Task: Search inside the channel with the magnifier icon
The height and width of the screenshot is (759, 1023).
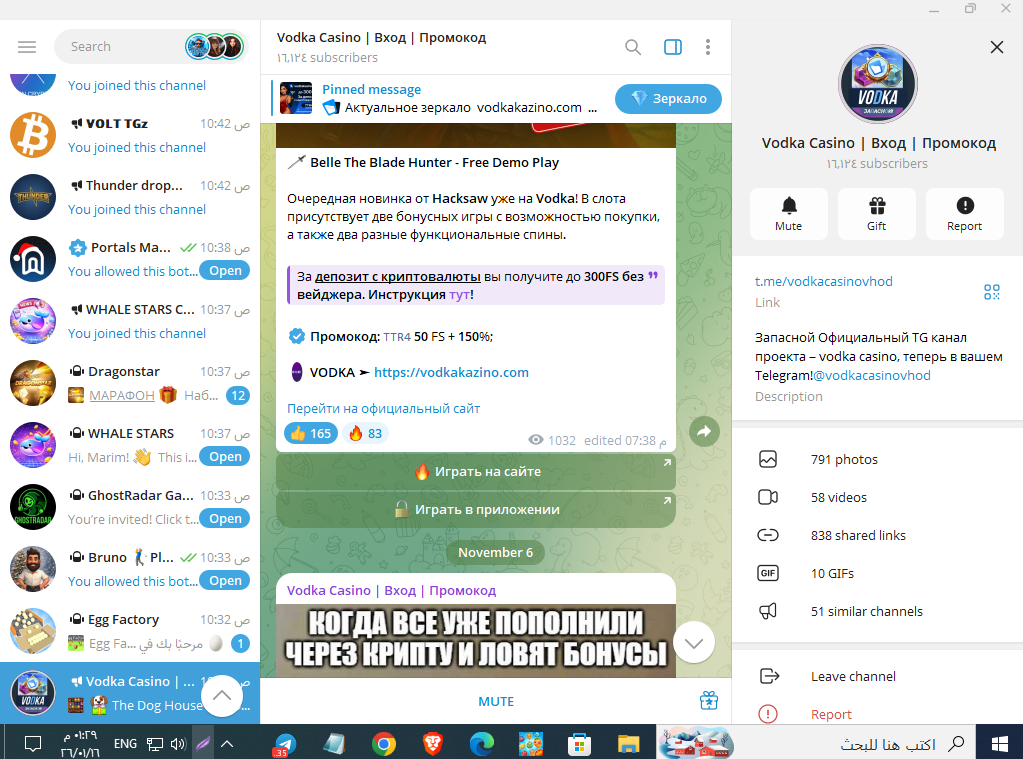Action: [632, 47]
